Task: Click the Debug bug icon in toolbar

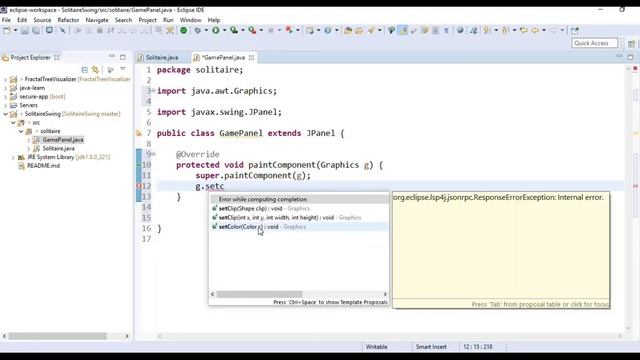Action: pyautogui.click(x=198, y=30)
